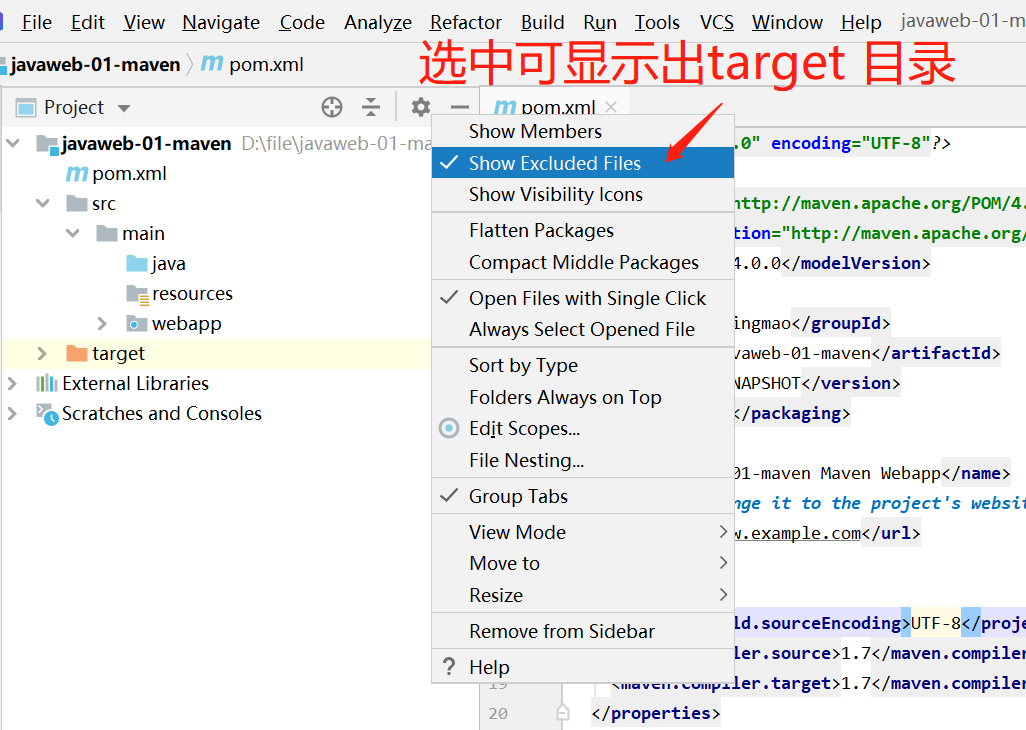
Task: Click javaweb-01-maven breadcrumb item
Action: [95, 64]
